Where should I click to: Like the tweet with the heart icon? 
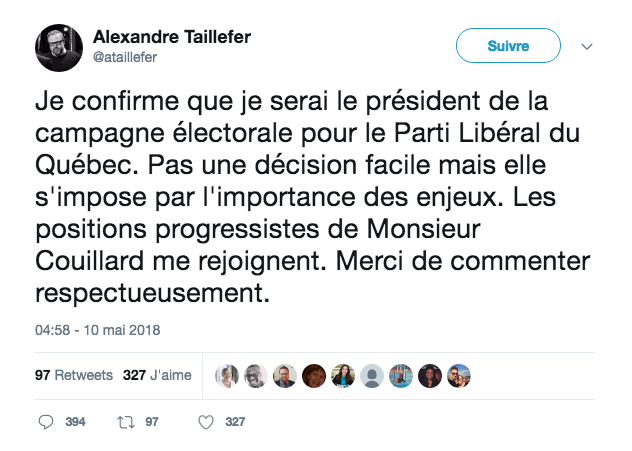(x=206, y=422)
